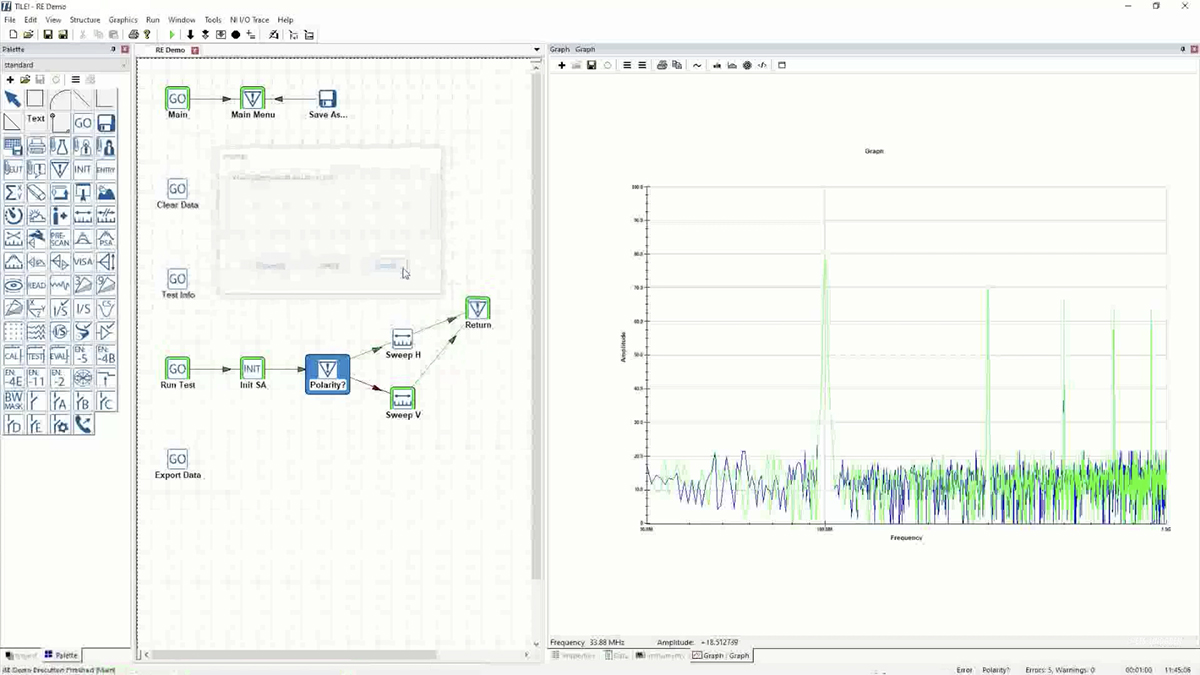Switch to the Graph / Graph tab
The image size is (1200, 675).
point(720,655)
